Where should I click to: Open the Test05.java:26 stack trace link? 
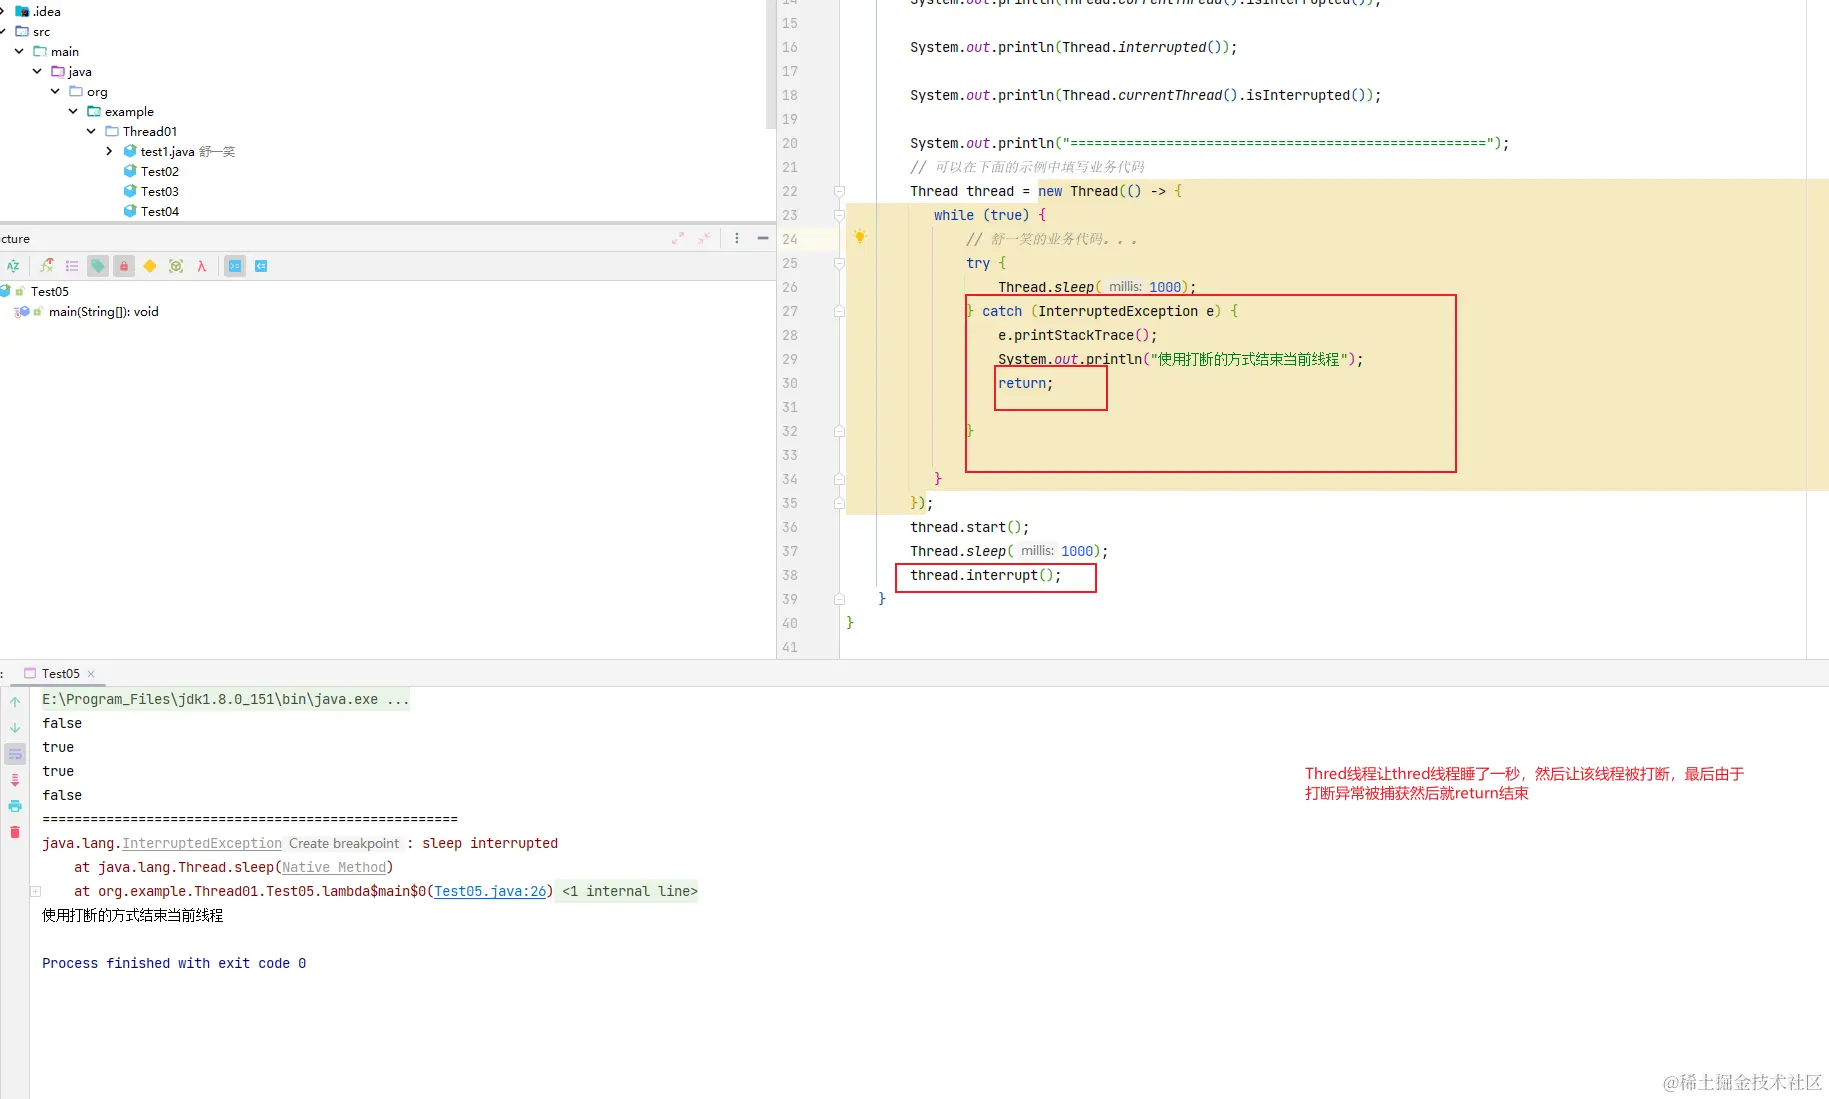click(490, 891)
